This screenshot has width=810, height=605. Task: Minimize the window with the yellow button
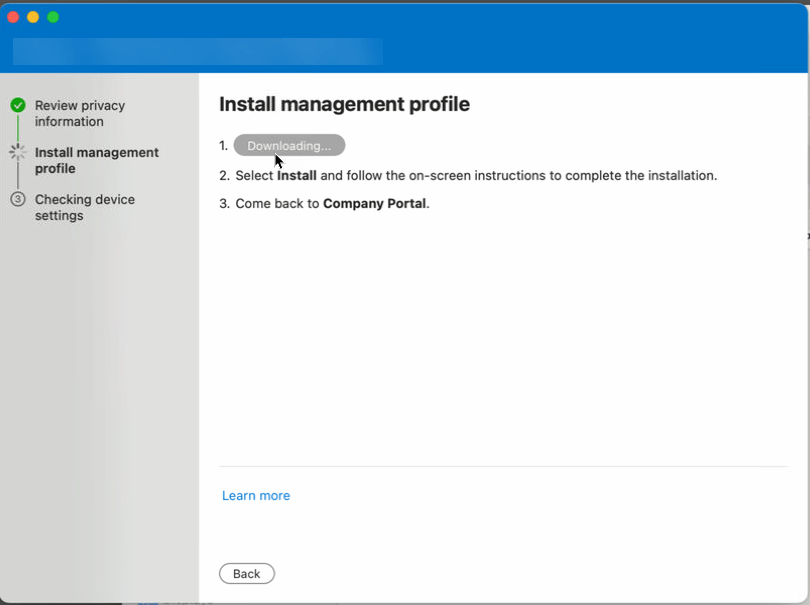click(x=33, y=17)
